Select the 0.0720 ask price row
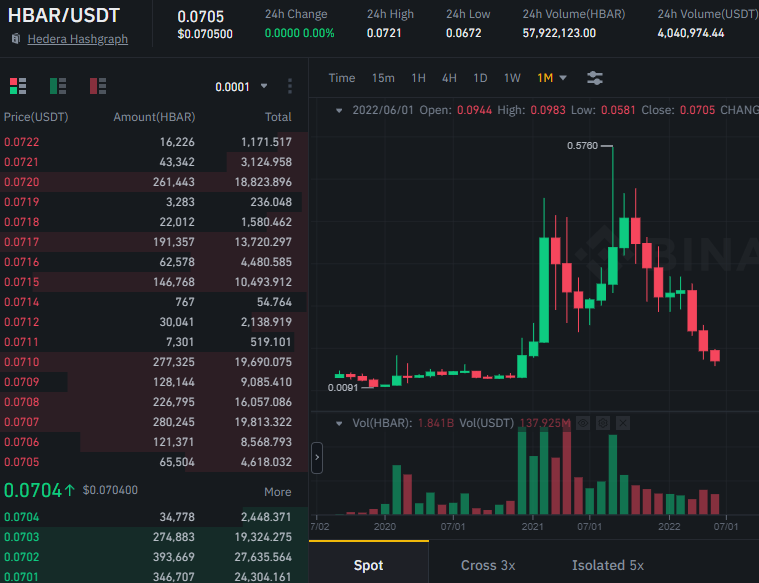Screen dimensions: 759x583 [154, 182]
